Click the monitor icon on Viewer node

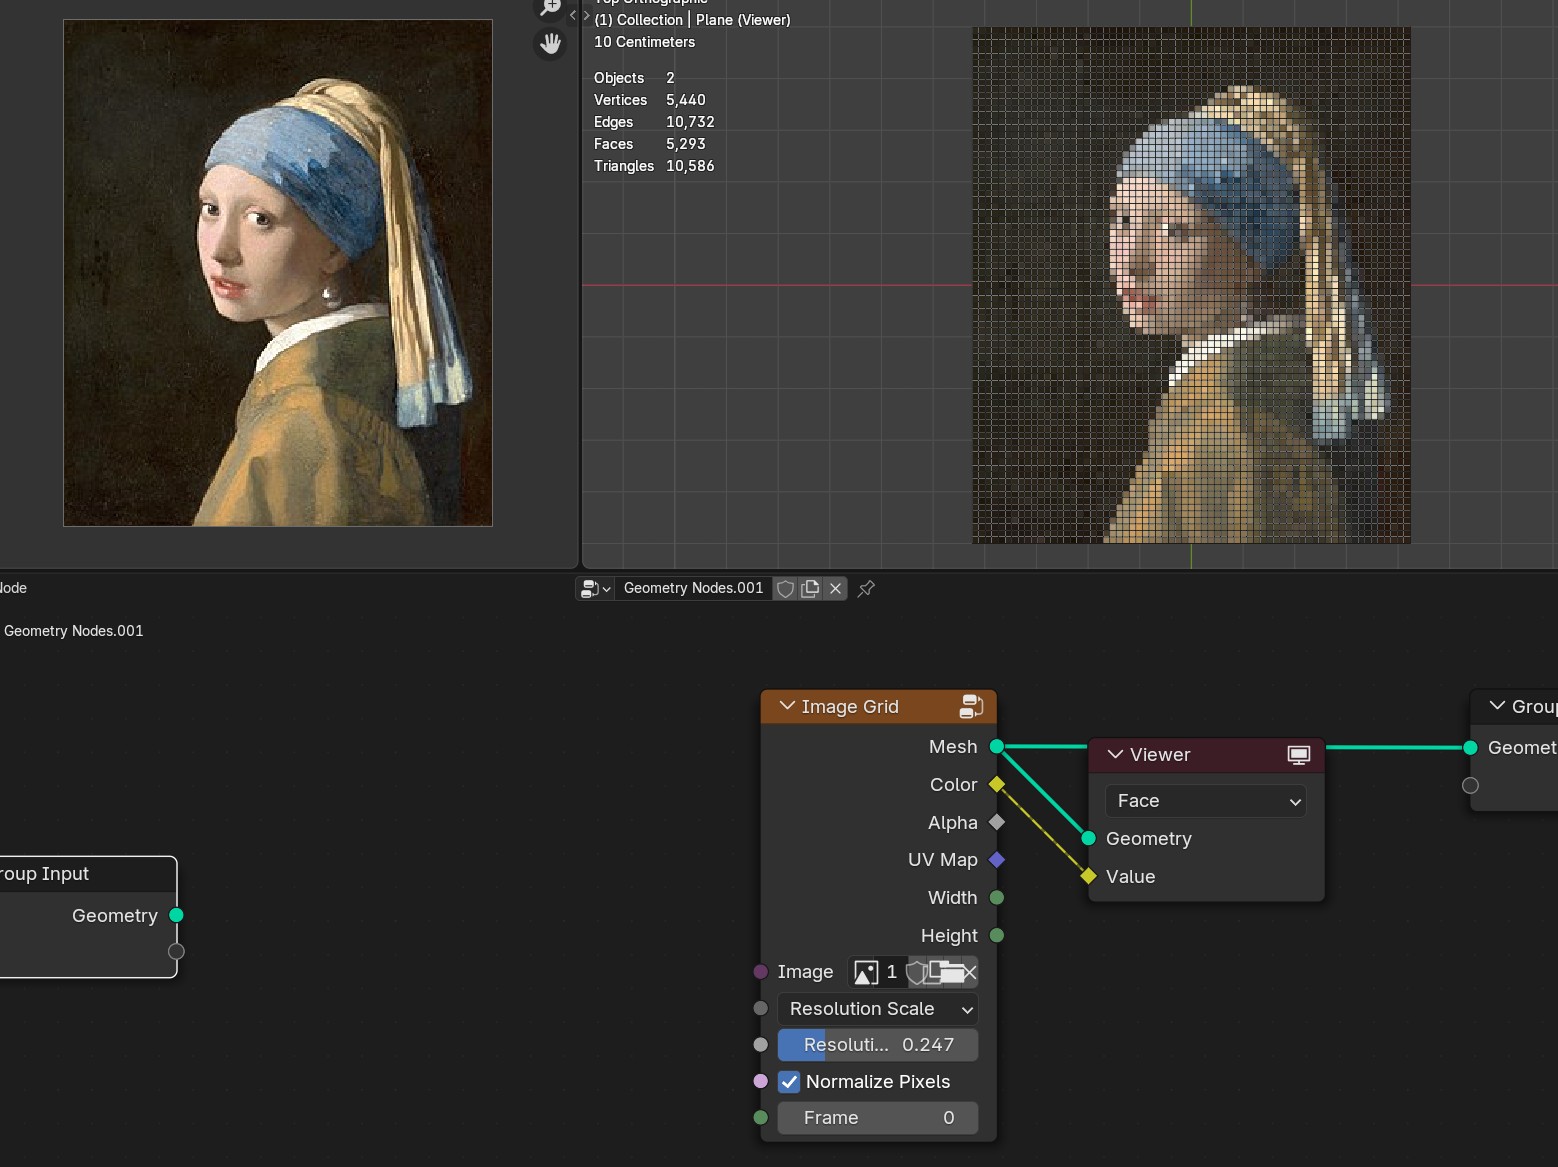(x=1299, y=755)
